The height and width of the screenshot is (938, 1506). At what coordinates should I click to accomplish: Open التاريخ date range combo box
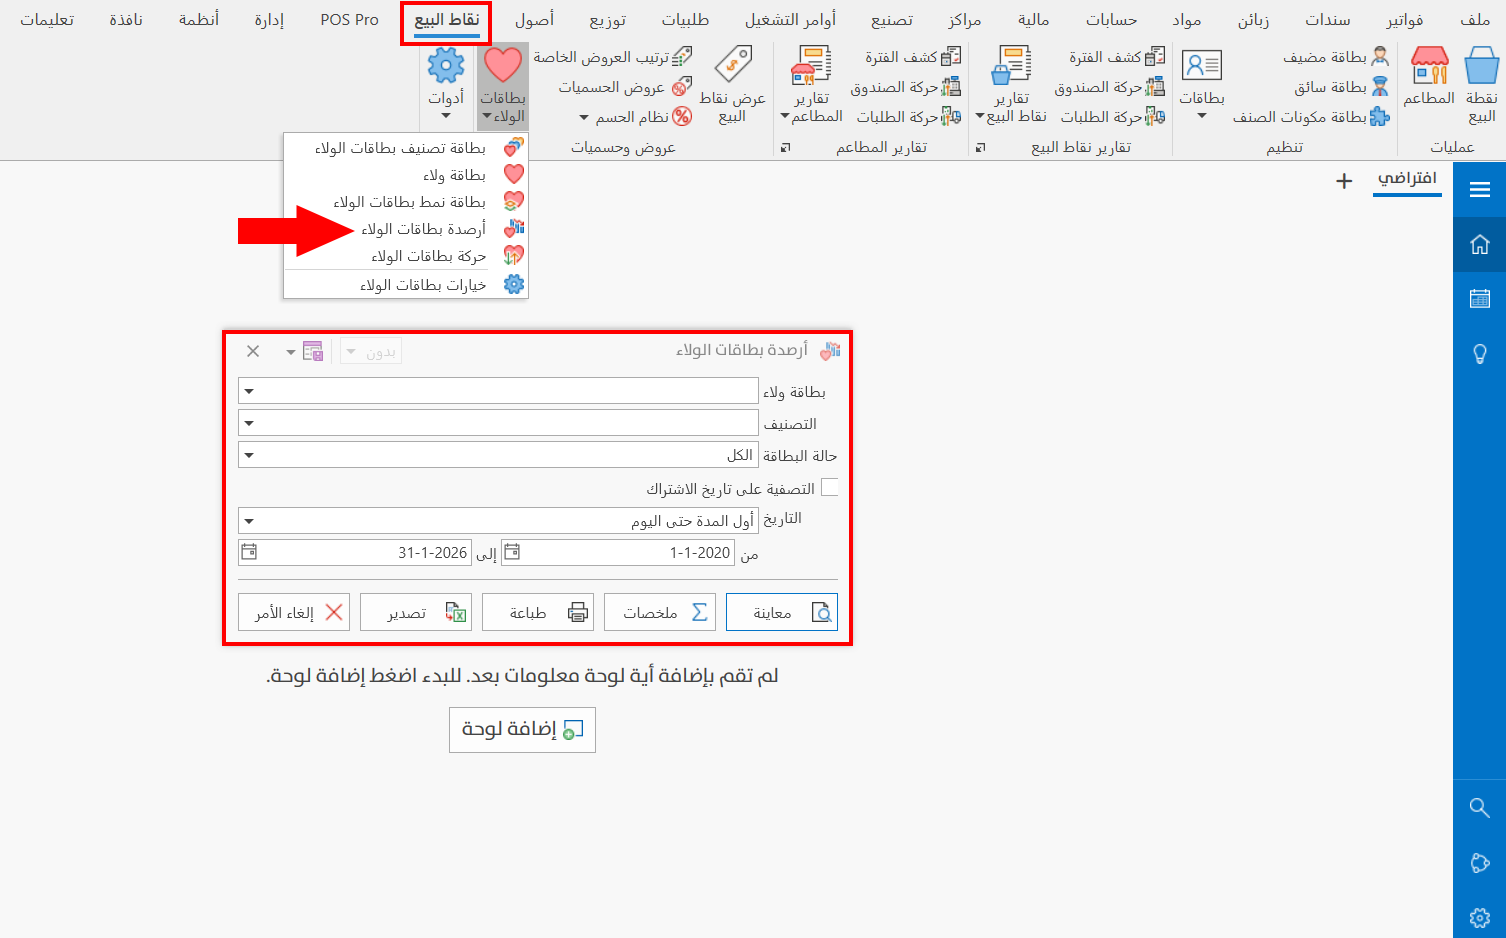point(498,521)
